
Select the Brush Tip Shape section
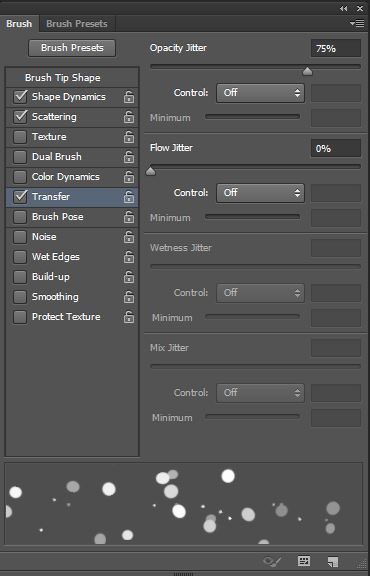[72, 78]
